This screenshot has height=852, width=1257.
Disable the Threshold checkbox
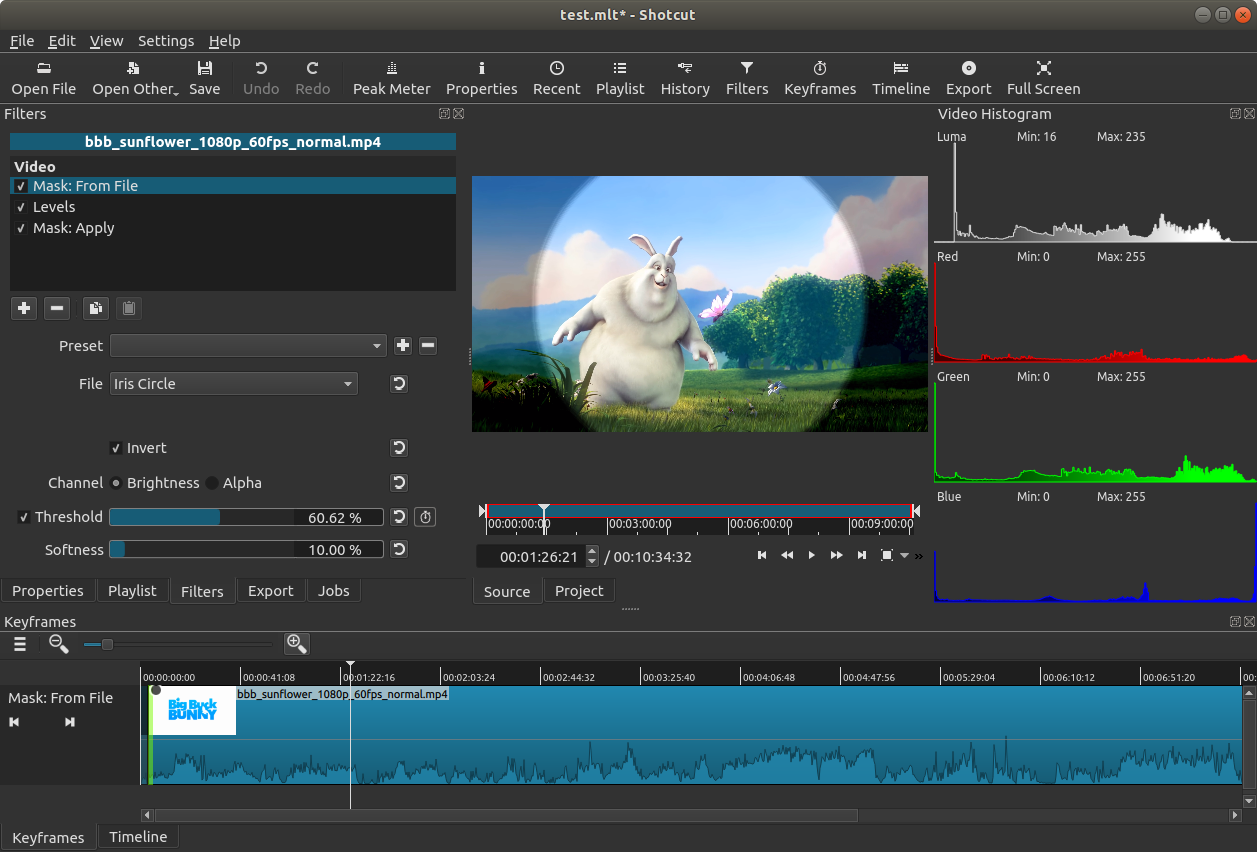point(24,516)
